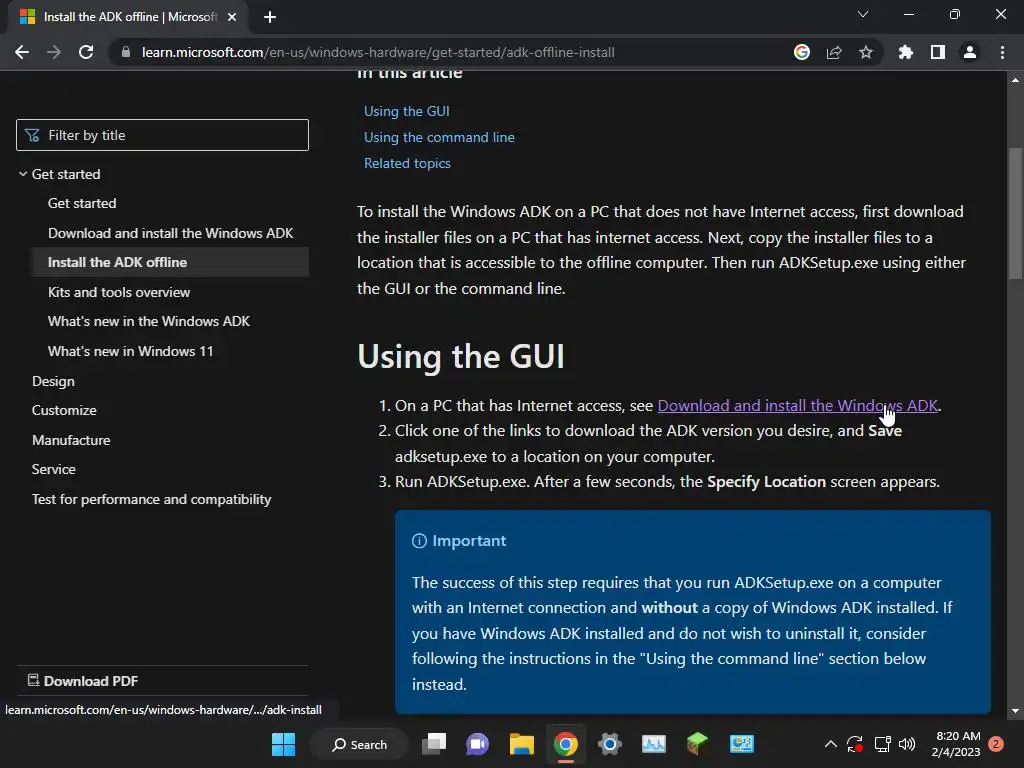Open File Explorer from the taskbar

tap(522, 744)
